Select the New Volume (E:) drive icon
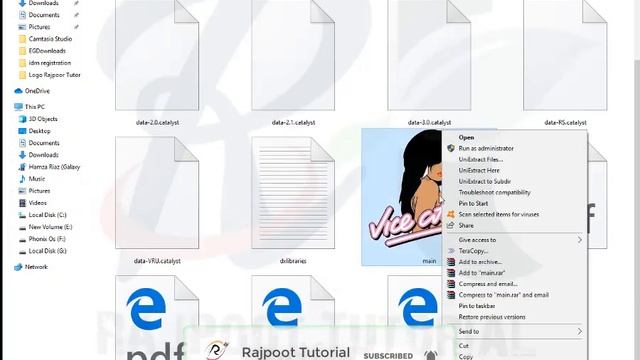640x360 pixels. (x=22, y=227)
